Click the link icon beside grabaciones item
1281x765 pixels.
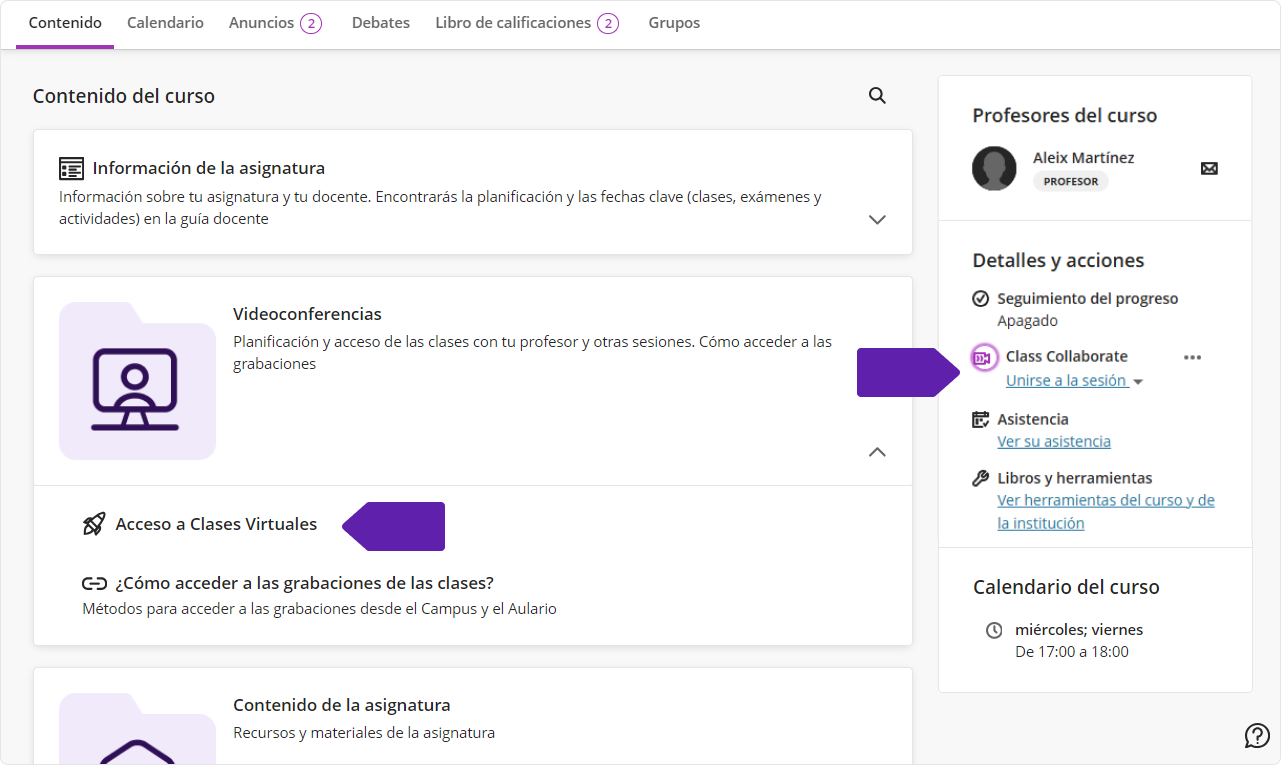pos(94,583)
